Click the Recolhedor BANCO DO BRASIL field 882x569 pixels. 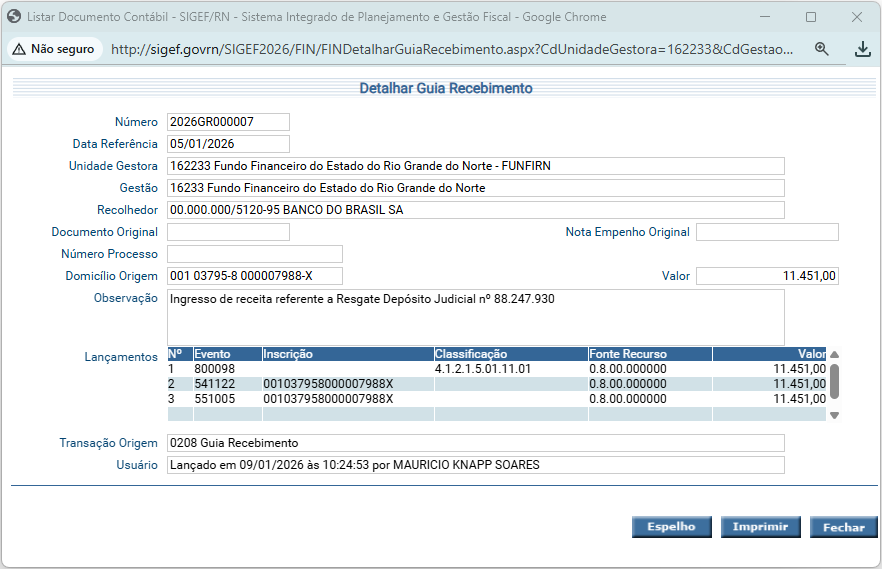(475, 210)
